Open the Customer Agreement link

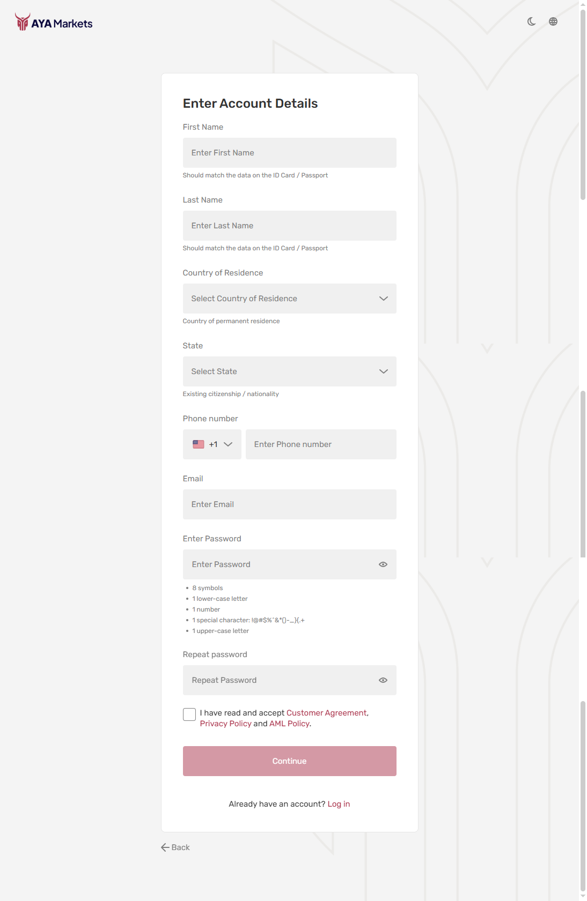pyautogui.click(x=326, y=713)
